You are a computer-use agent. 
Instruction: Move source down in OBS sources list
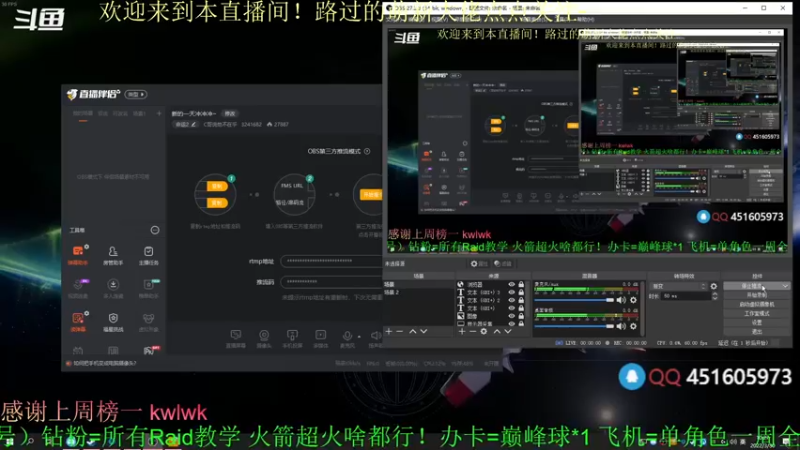pos(508,332)
